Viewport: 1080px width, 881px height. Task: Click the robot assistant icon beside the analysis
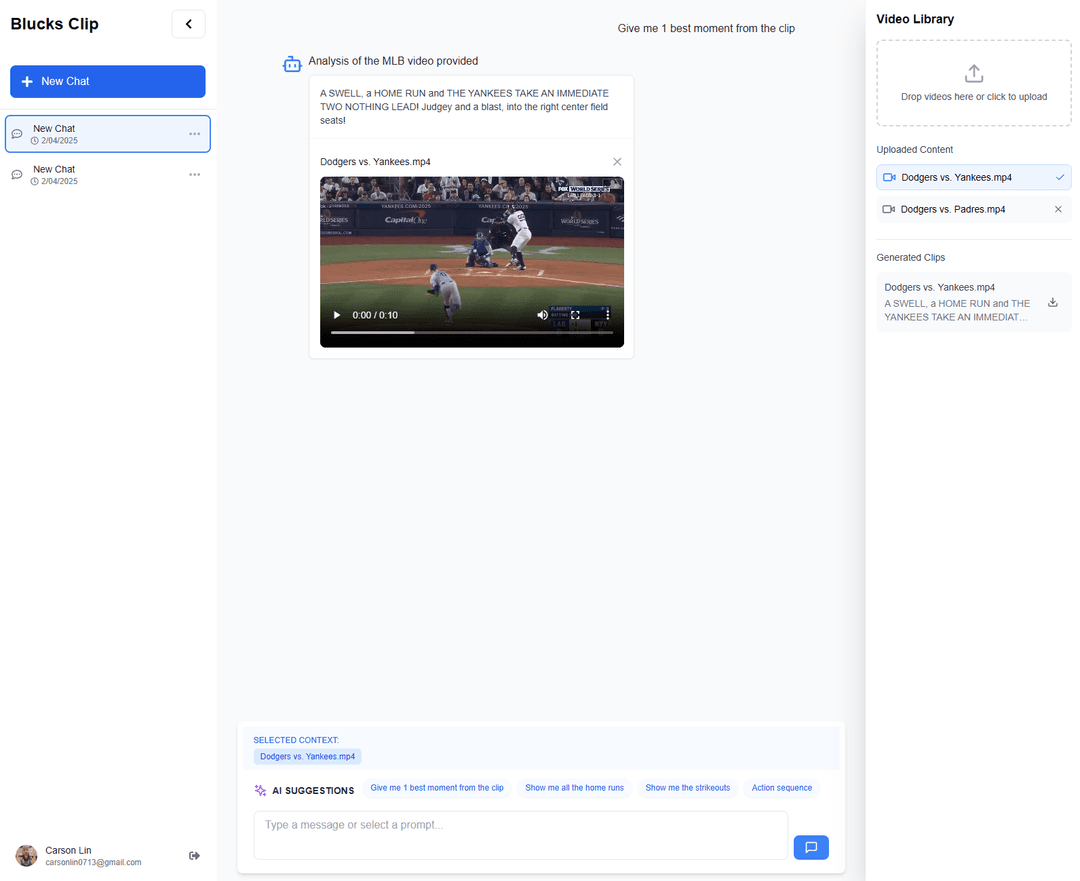pyautogui.click(x=292, y=64)
